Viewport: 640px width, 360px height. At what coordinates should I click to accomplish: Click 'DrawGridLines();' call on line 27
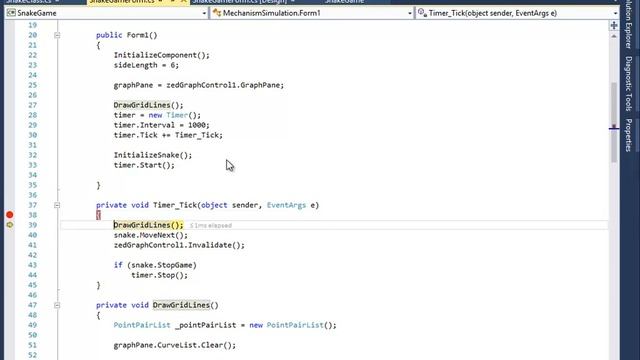tap(149, 105)
